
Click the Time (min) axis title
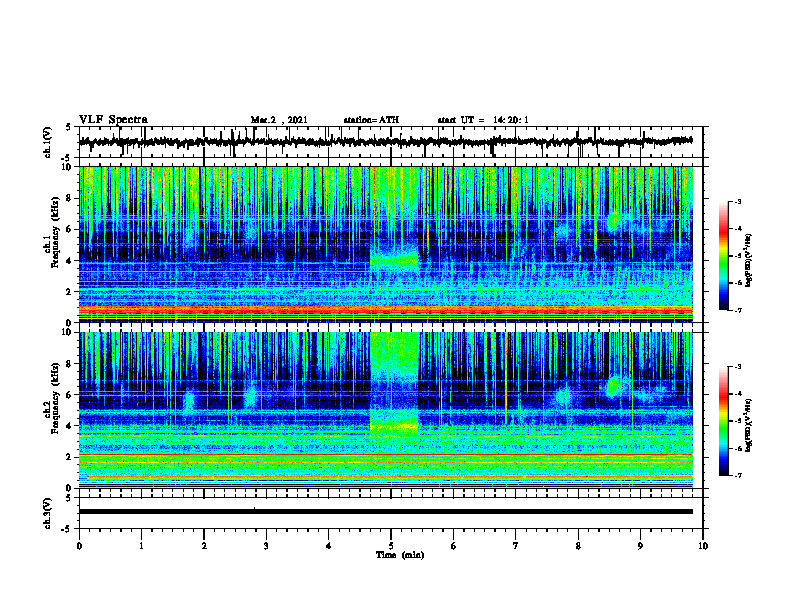click(x=400, y=555)
